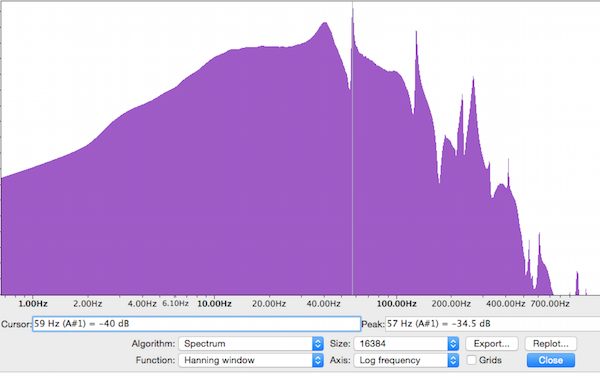Click the Replot... button

(551, 344)
